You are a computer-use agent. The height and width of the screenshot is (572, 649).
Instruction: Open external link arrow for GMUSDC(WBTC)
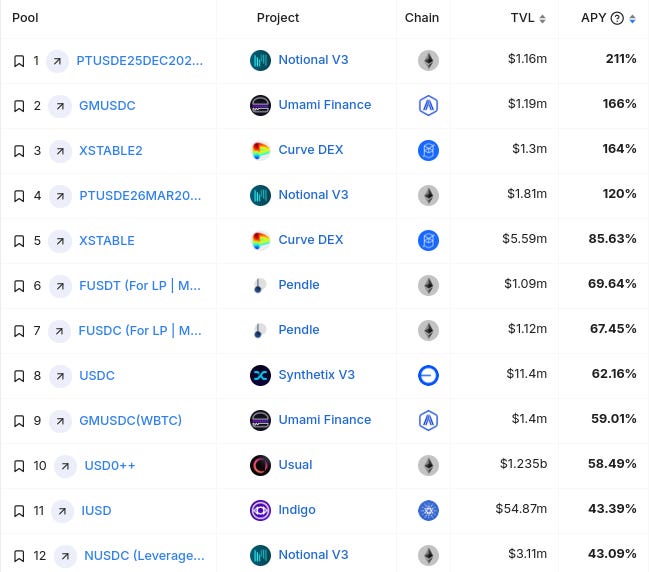[60, 421]
